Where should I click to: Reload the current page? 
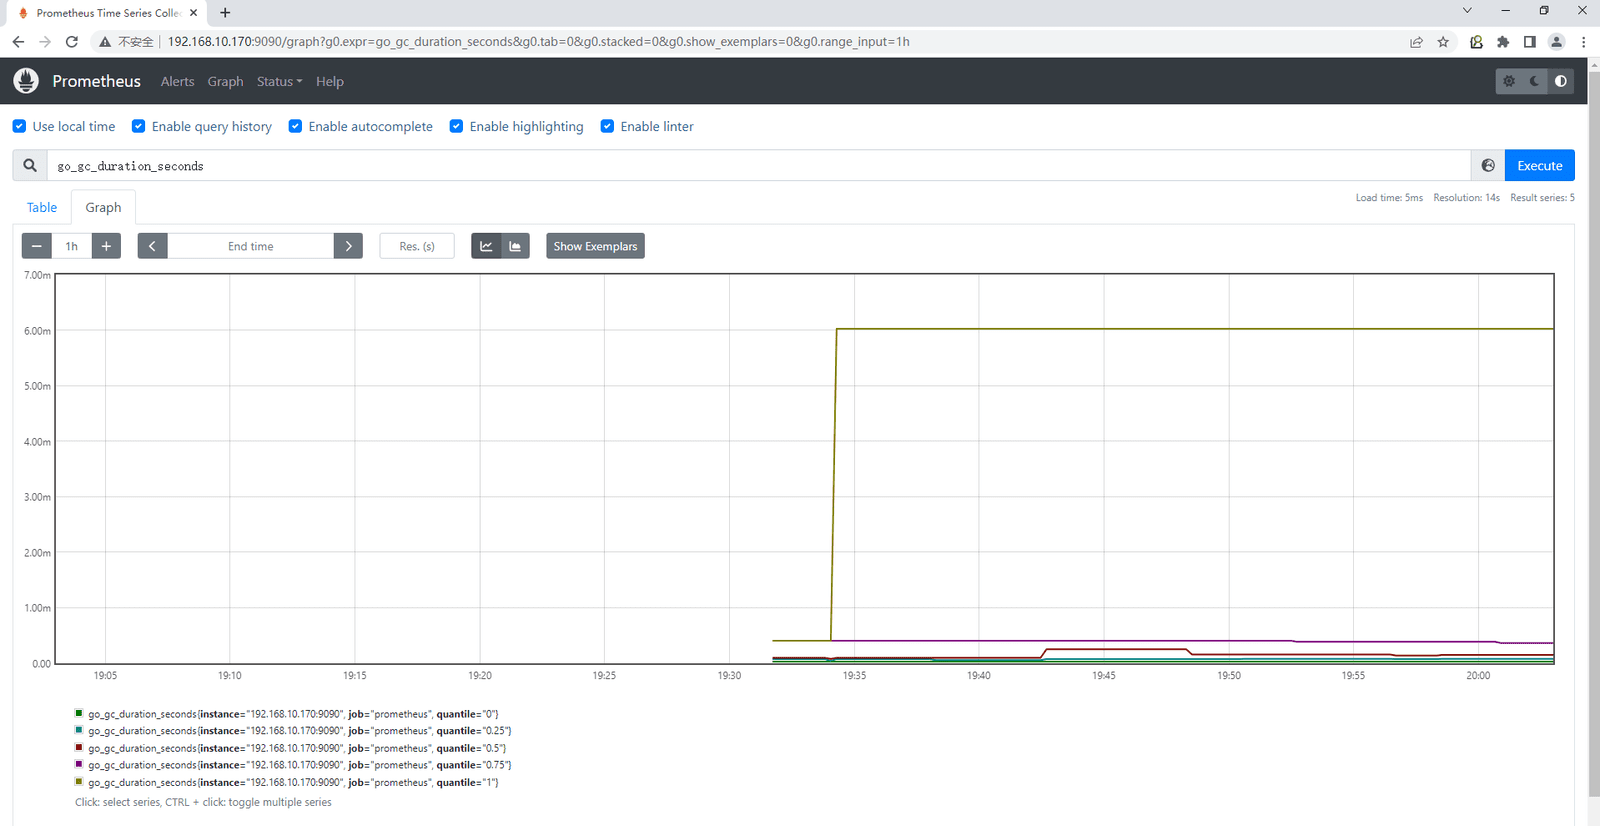point(72,42)
